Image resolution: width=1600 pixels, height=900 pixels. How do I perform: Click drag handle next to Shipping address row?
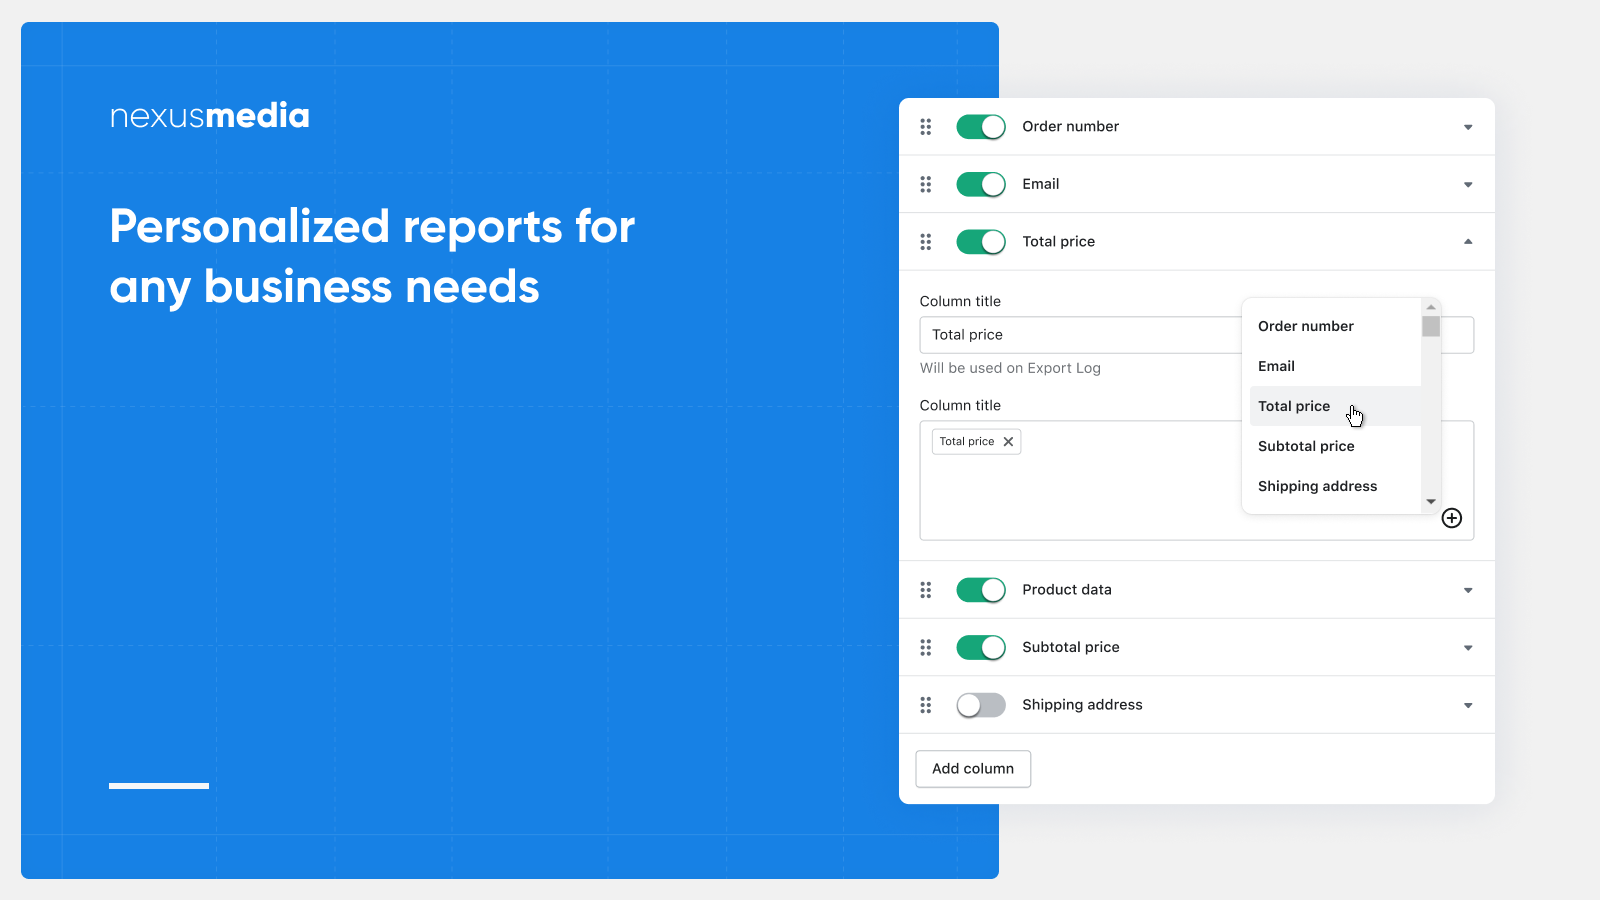click(926, 705)
